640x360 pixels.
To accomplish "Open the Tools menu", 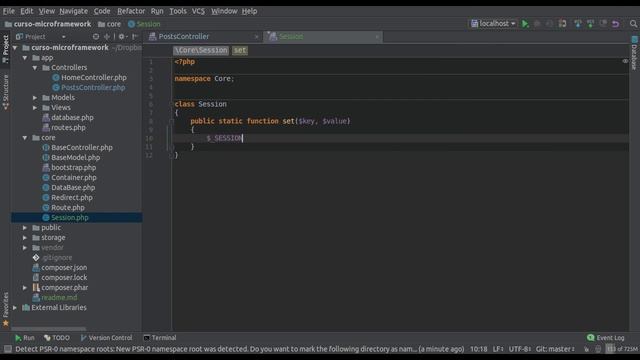I will (178, 11).
